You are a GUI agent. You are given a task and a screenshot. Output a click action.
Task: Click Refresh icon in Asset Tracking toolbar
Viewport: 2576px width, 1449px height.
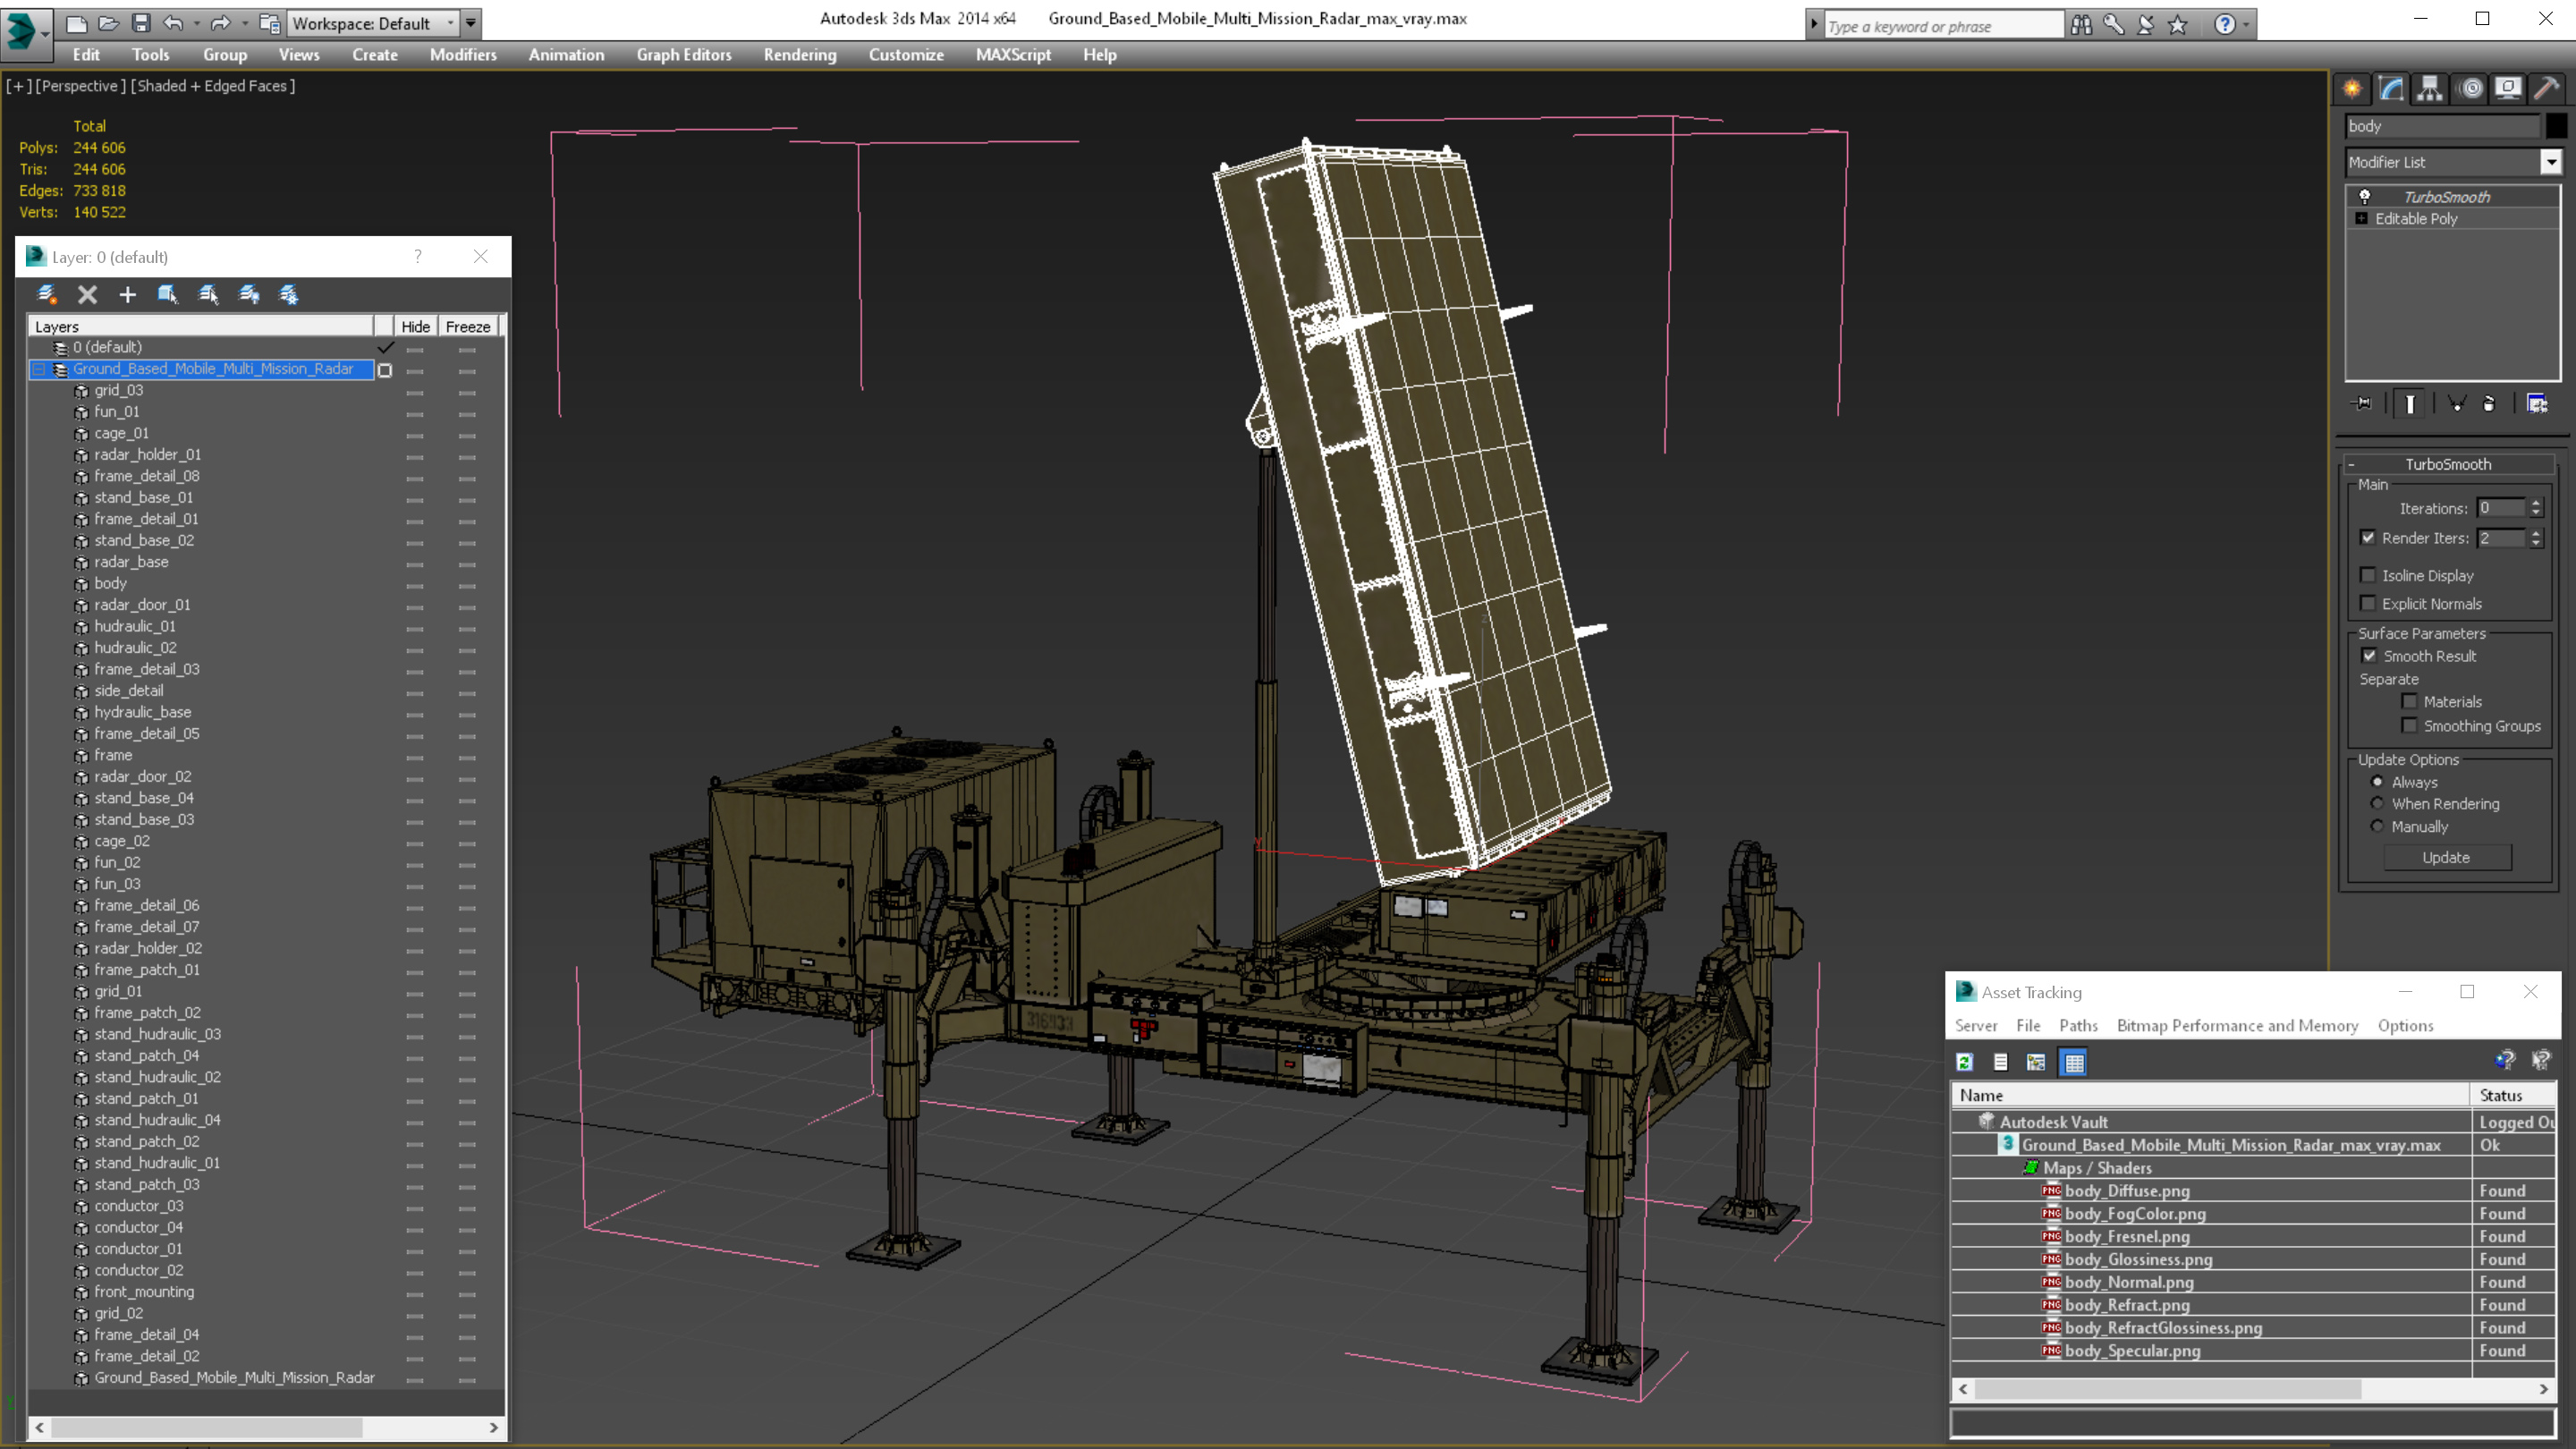(x=1965, y=1062)
